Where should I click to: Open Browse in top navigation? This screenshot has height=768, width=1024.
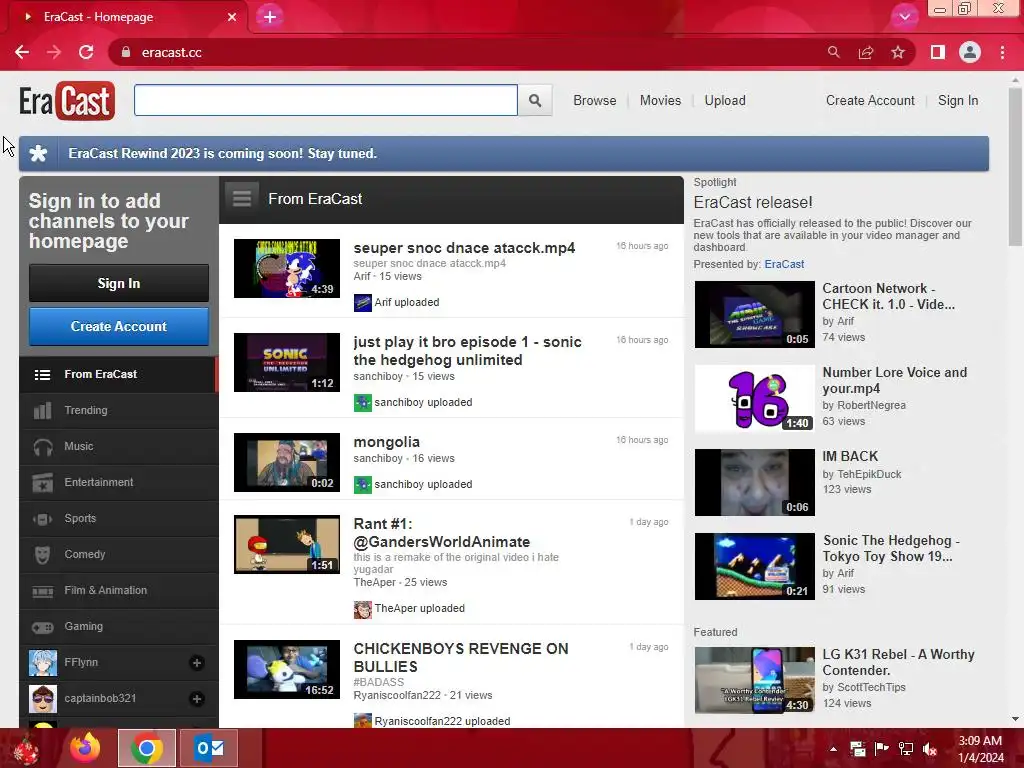pyautogui.click(x=595, y=101)
